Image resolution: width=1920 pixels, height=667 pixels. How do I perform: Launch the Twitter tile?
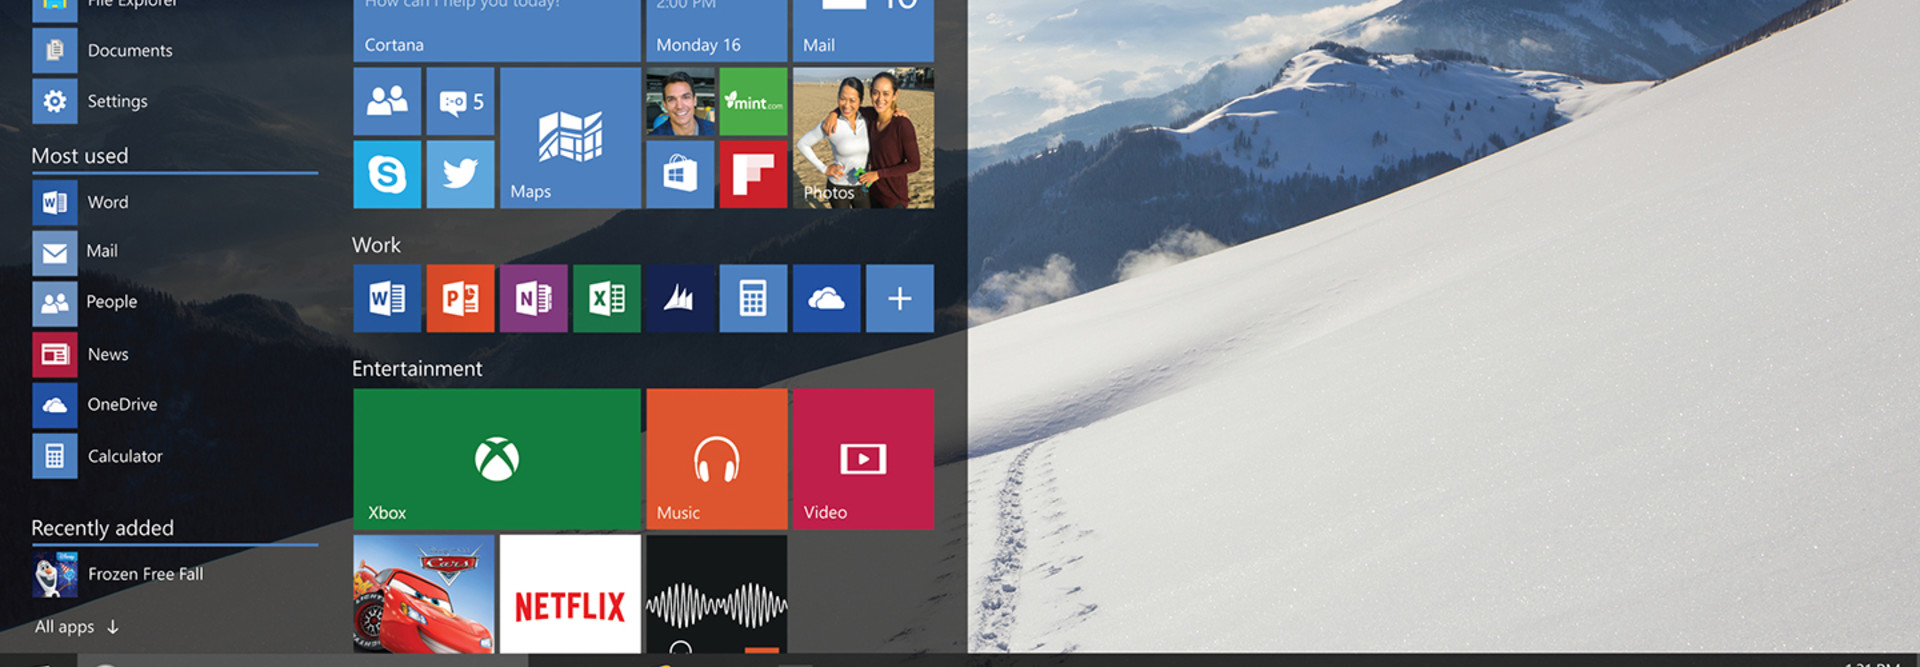(x=460, y=174)
